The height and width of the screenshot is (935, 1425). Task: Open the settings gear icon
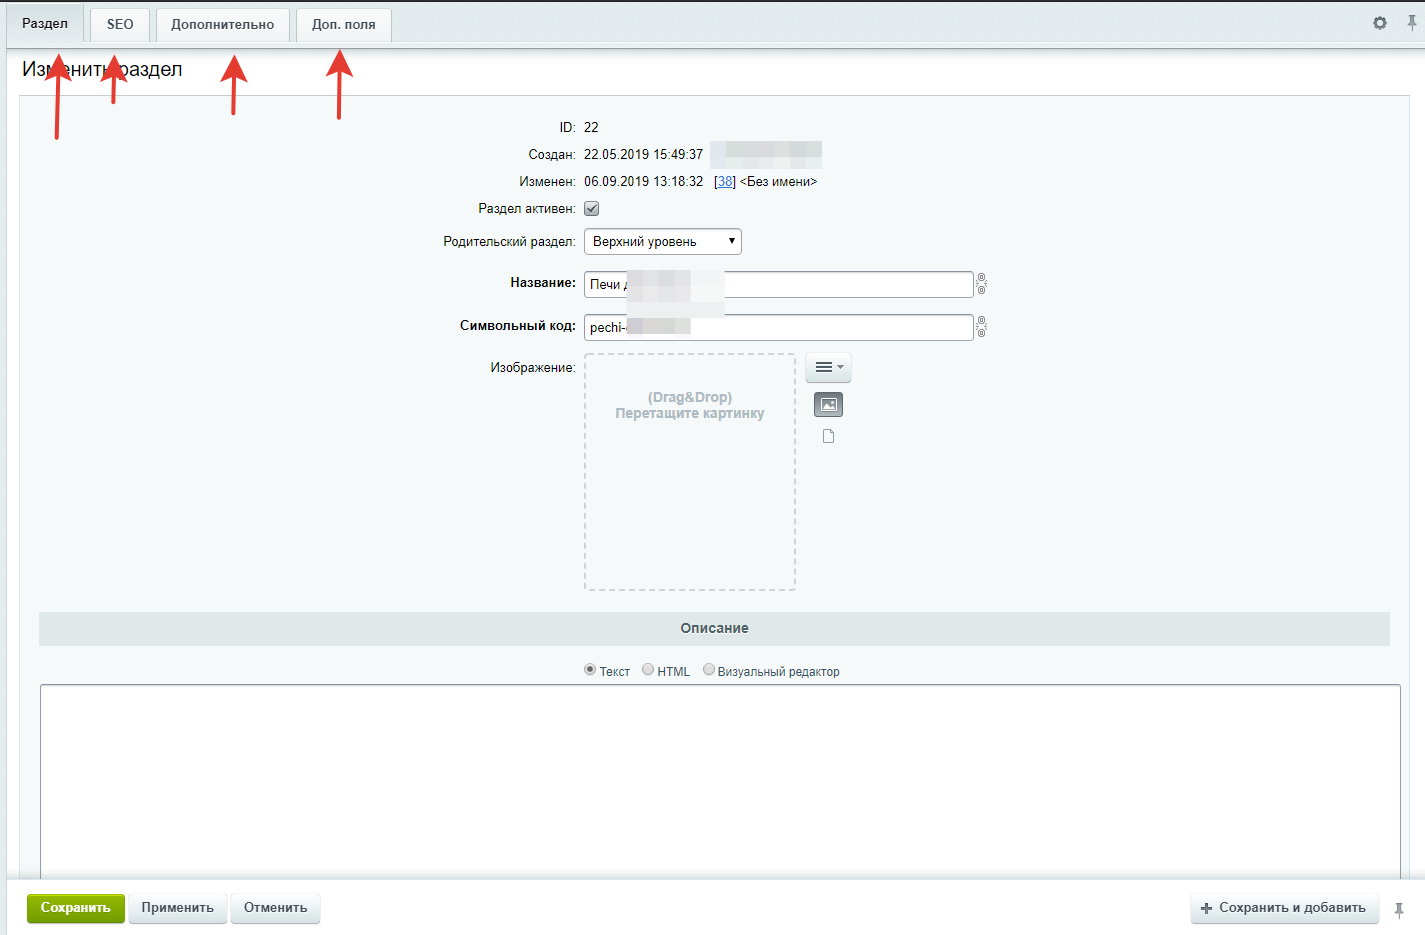[x=1380, y=23]
